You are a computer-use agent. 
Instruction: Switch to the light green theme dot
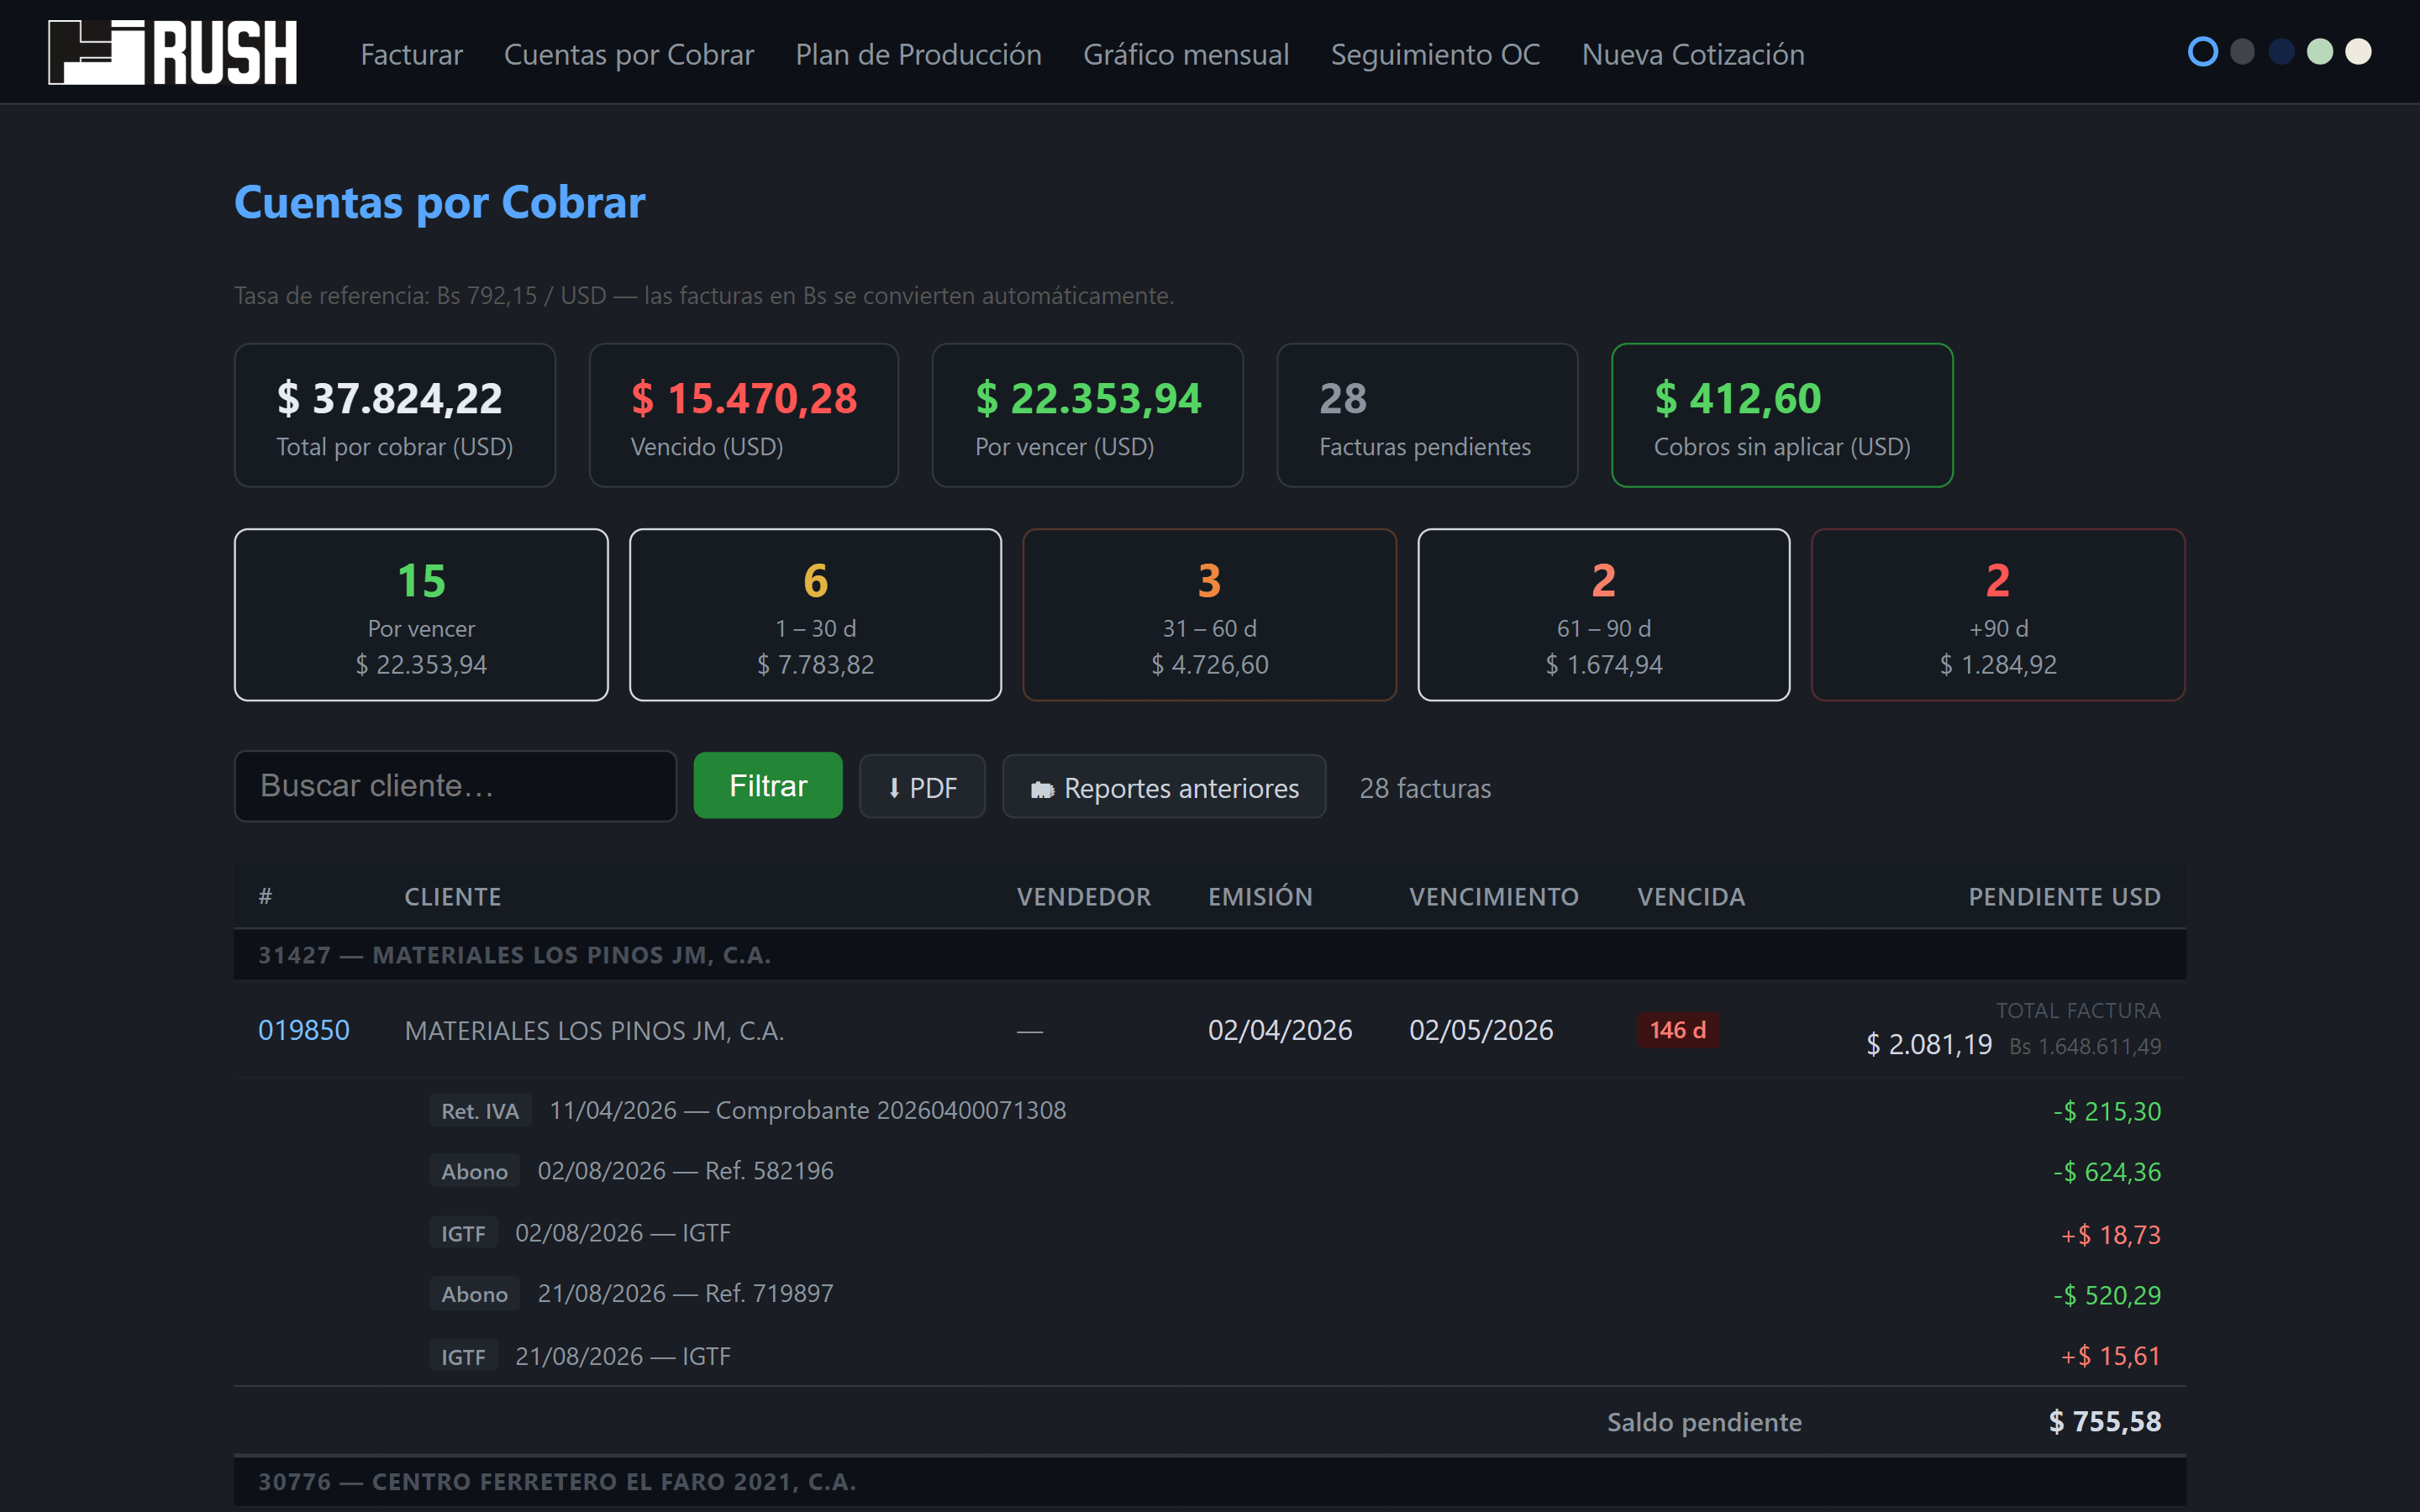[x=2320, y=52]
